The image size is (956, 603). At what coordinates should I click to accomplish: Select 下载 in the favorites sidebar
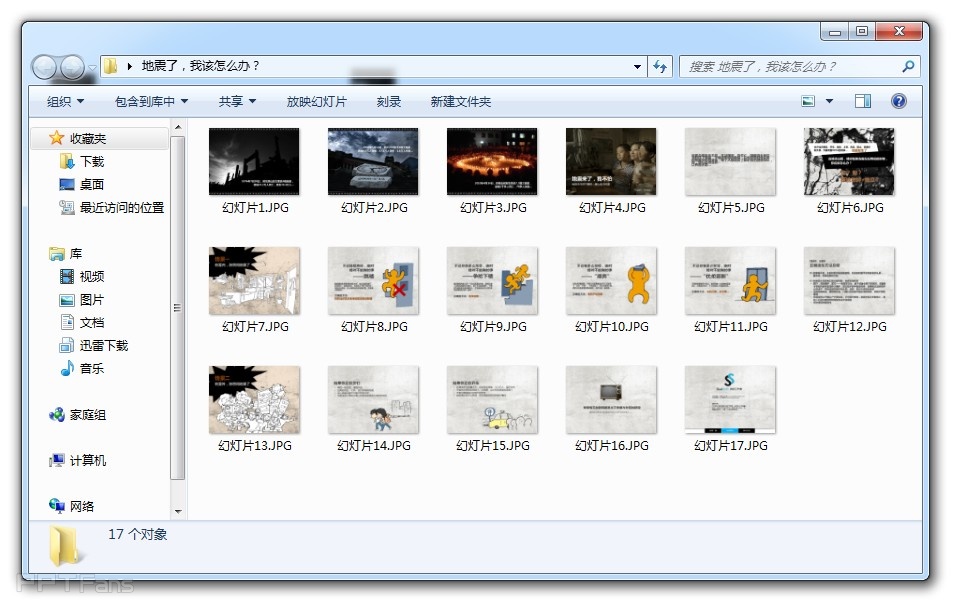pos(91,161)
